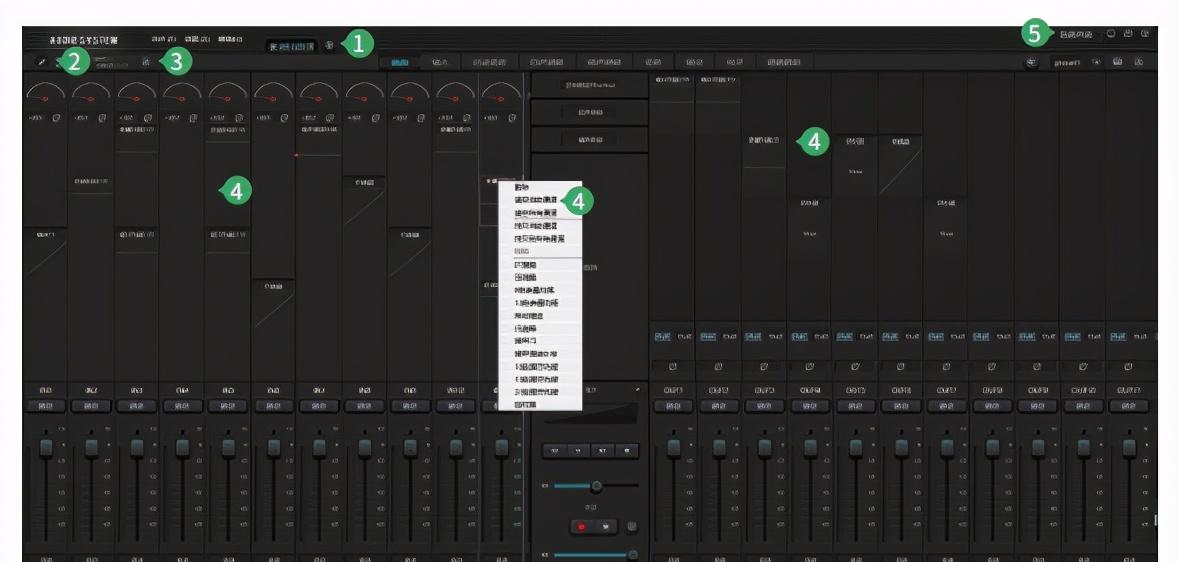Image resolution: width=1178 pixels, height=562 pixels.
Task: Click the button right of the red record button
Action: point(606,527)
